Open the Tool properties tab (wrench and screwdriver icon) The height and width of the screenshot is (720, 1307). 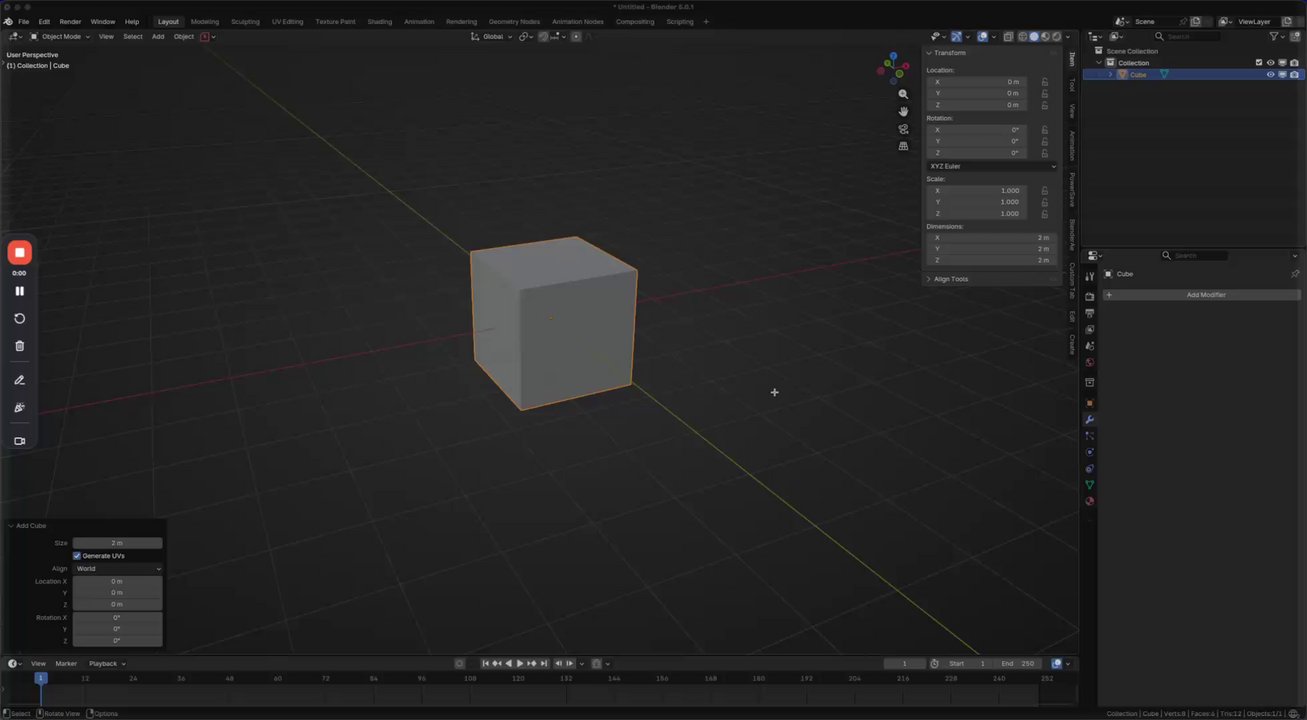click(1090, 276)
